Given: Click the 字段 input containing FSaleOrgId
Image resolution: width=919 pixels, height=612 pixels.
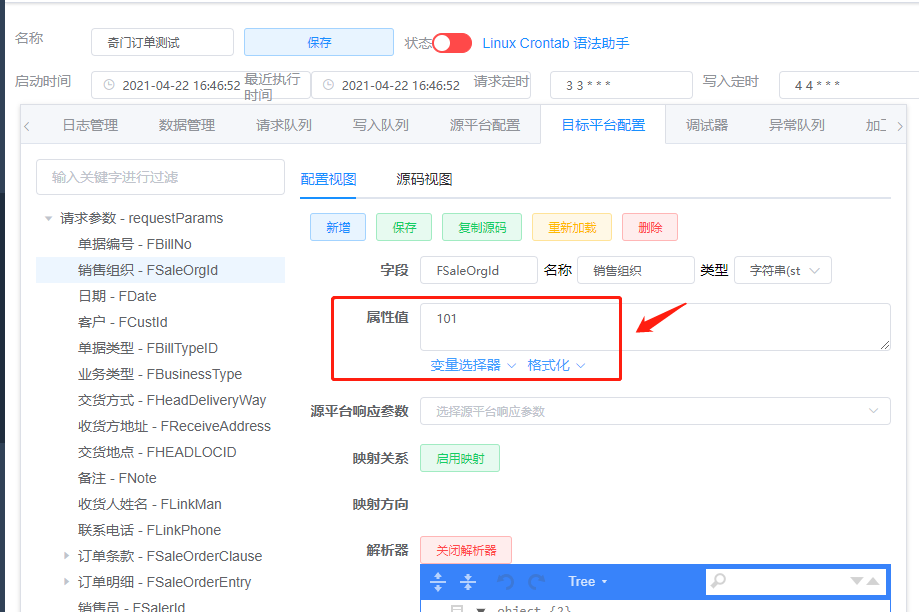Looking at the screenshot, I should click(x=479, y=270).
